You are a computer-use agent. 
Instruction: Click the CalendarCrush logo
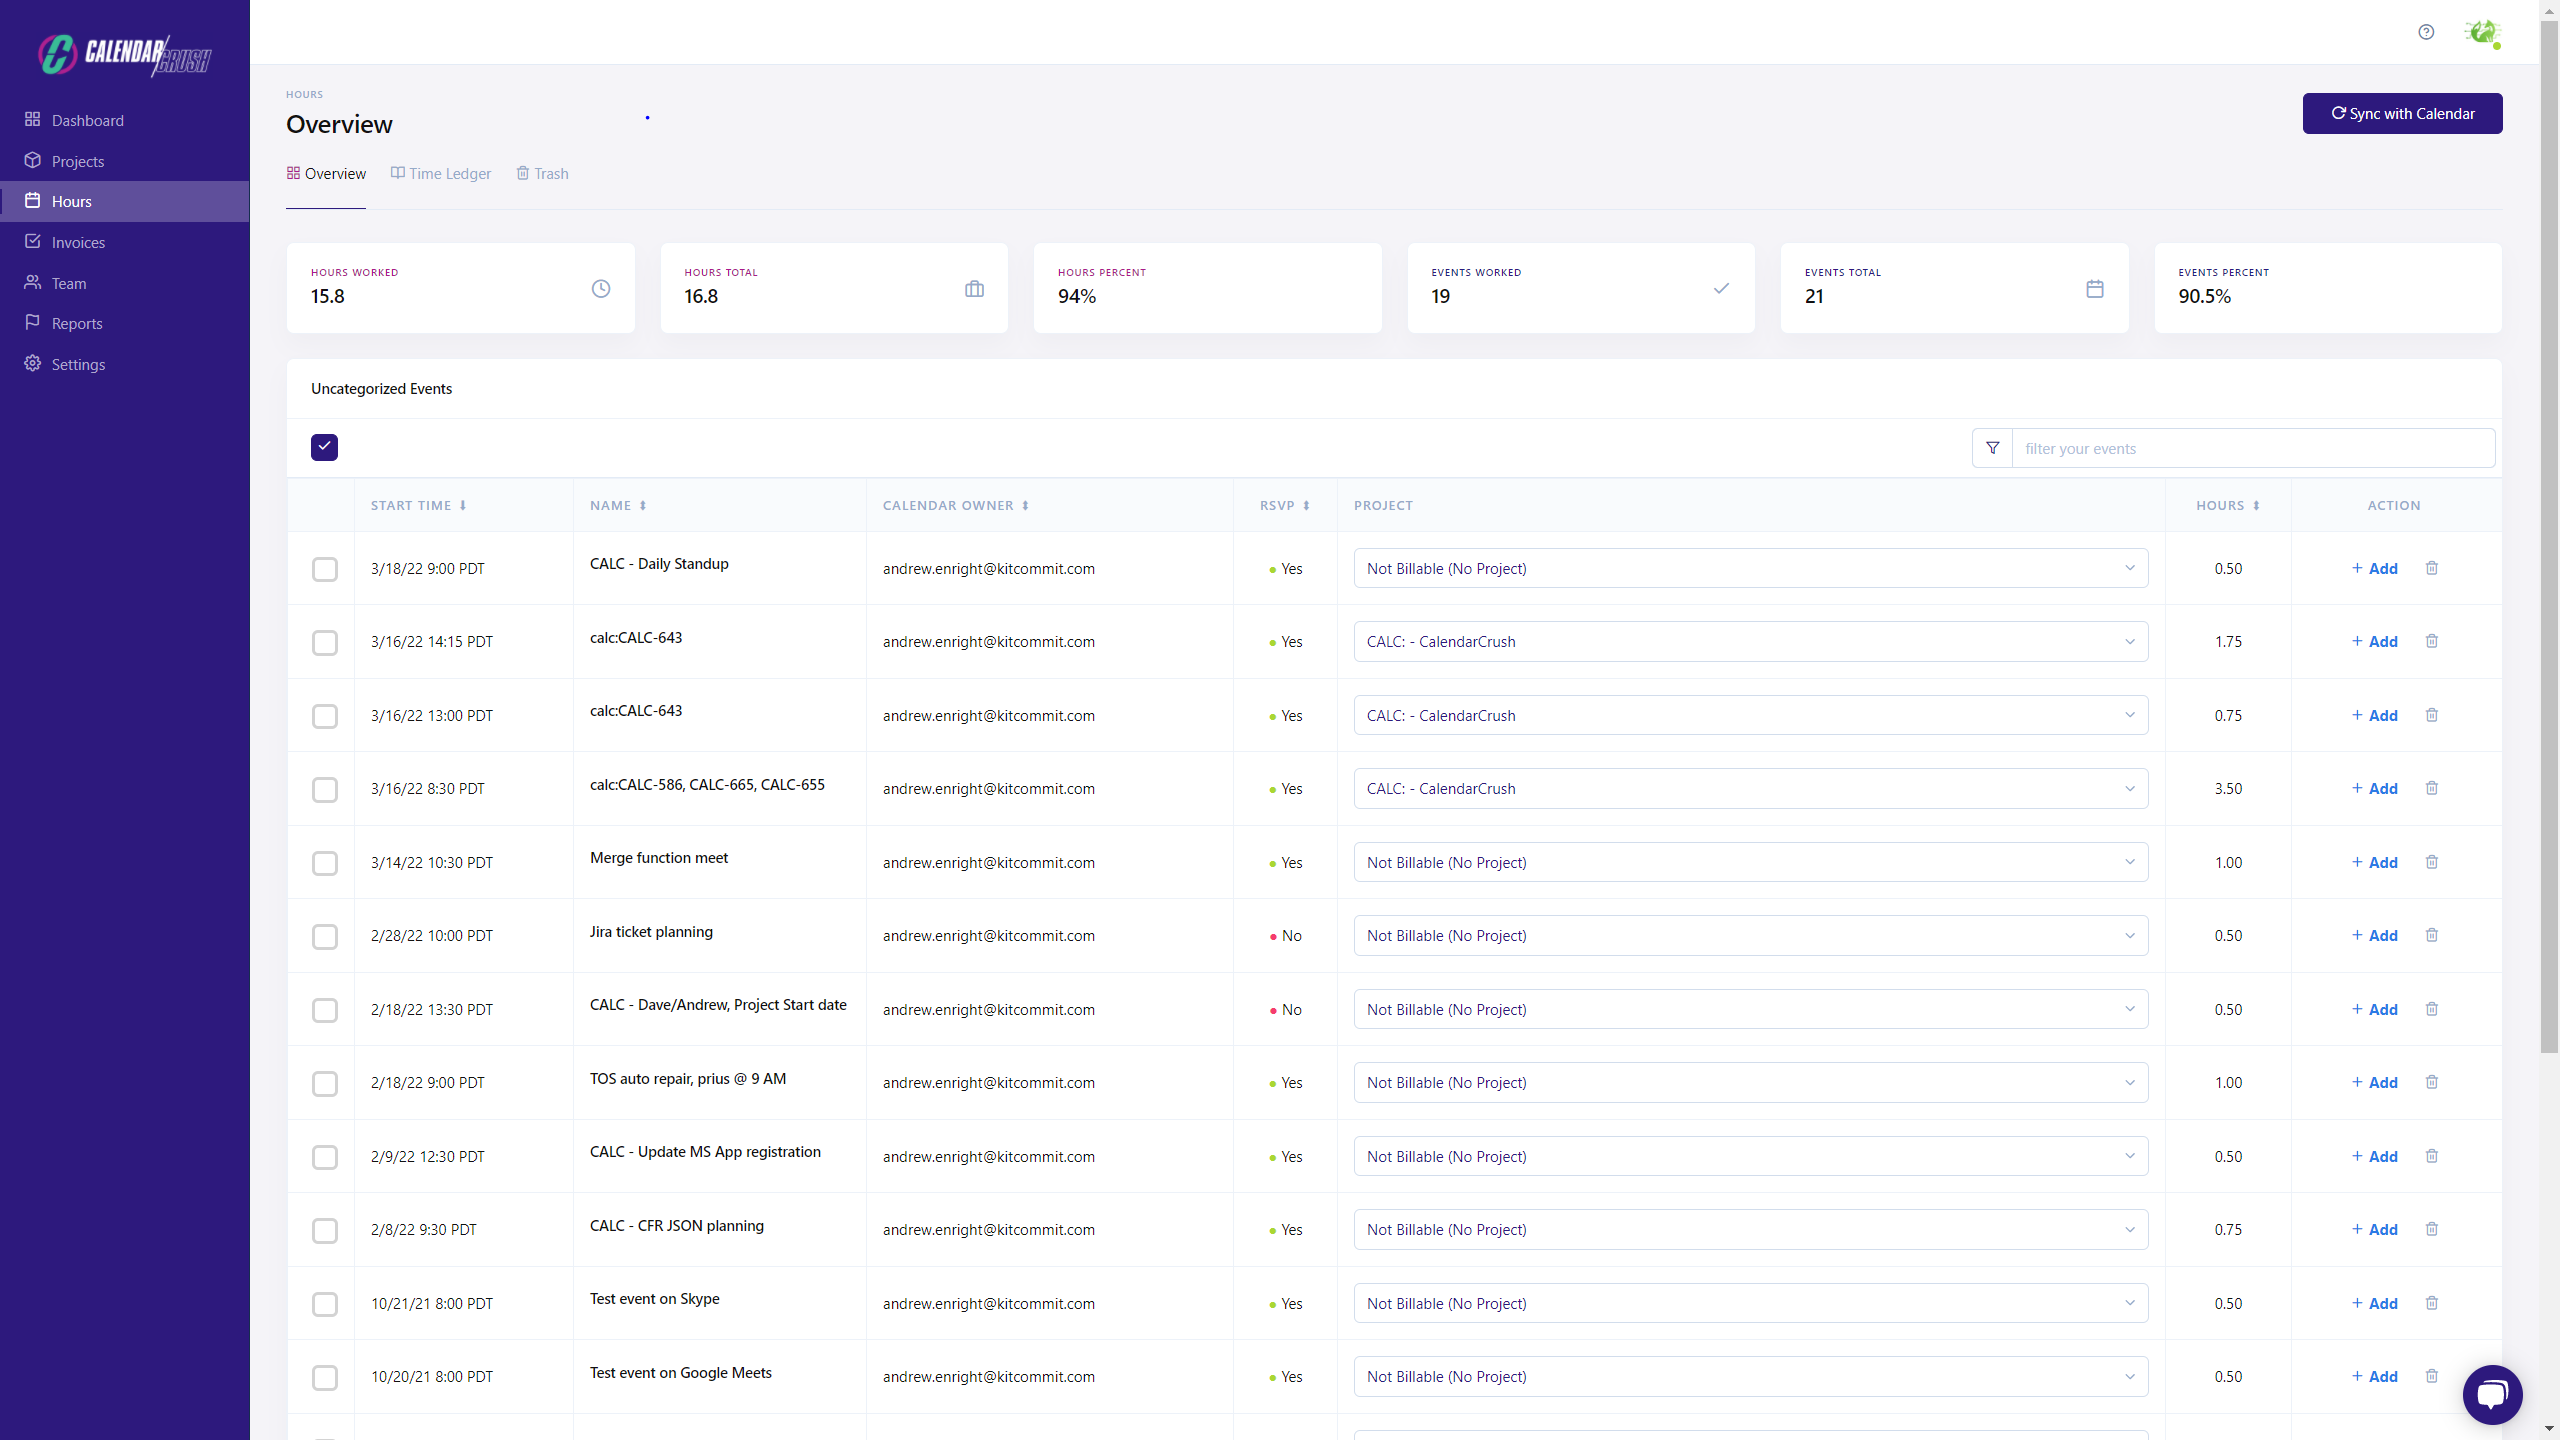(x=124, y=54)
